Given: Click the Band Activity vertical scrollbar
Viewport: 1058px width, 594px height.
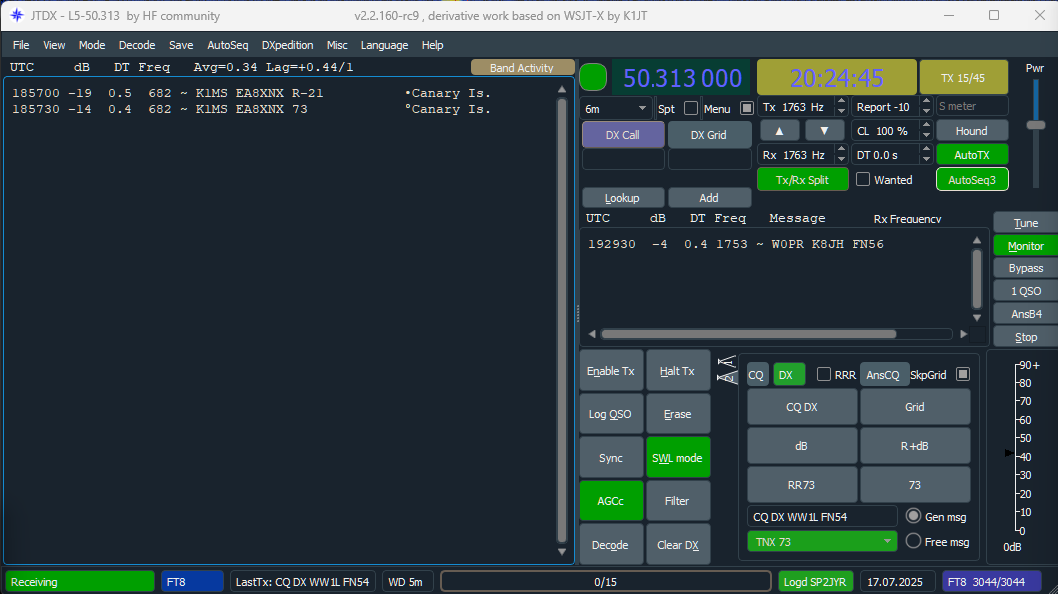Looking at the screenshot, I should click(x=561, y=321).
